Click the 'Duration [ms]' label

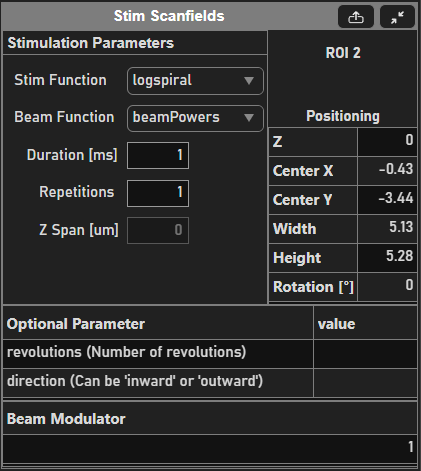point(72,155)
